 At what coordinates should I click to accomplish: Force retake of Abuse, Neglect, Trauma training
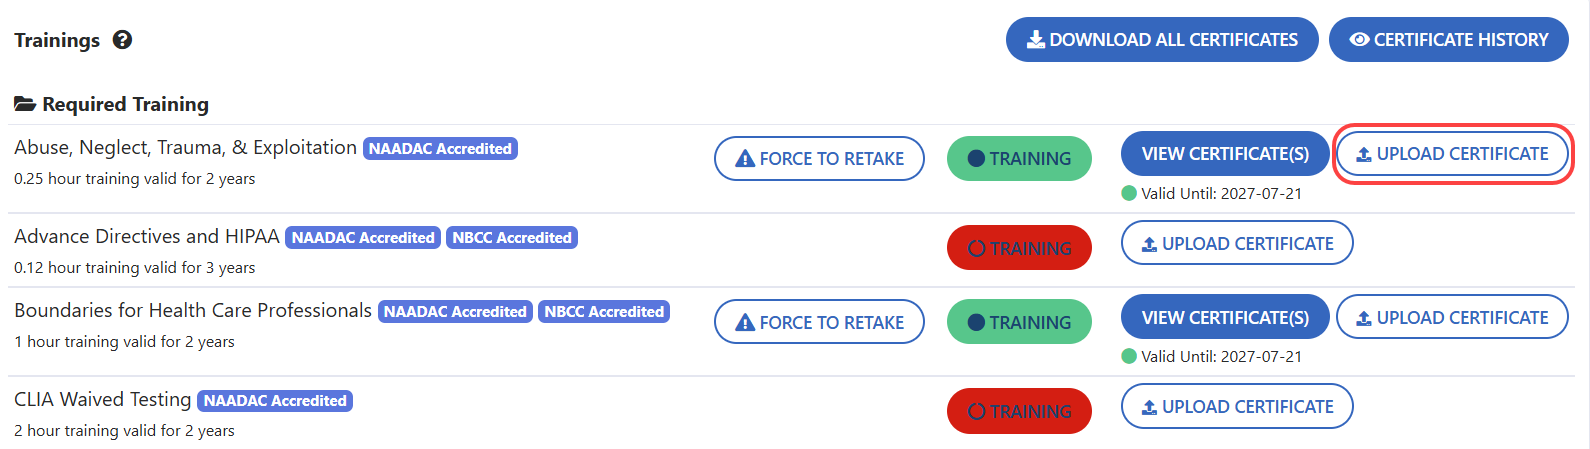click(819, 159)
